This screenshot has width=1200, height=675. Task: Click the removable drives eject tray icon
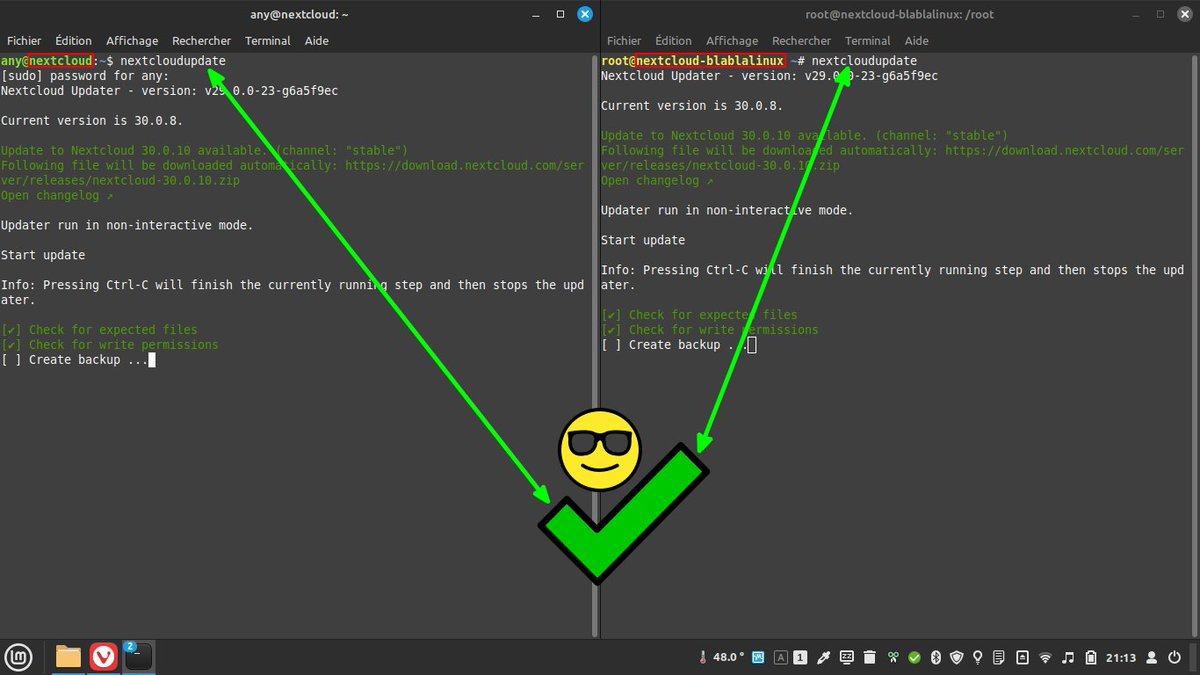coord(1022,658)
